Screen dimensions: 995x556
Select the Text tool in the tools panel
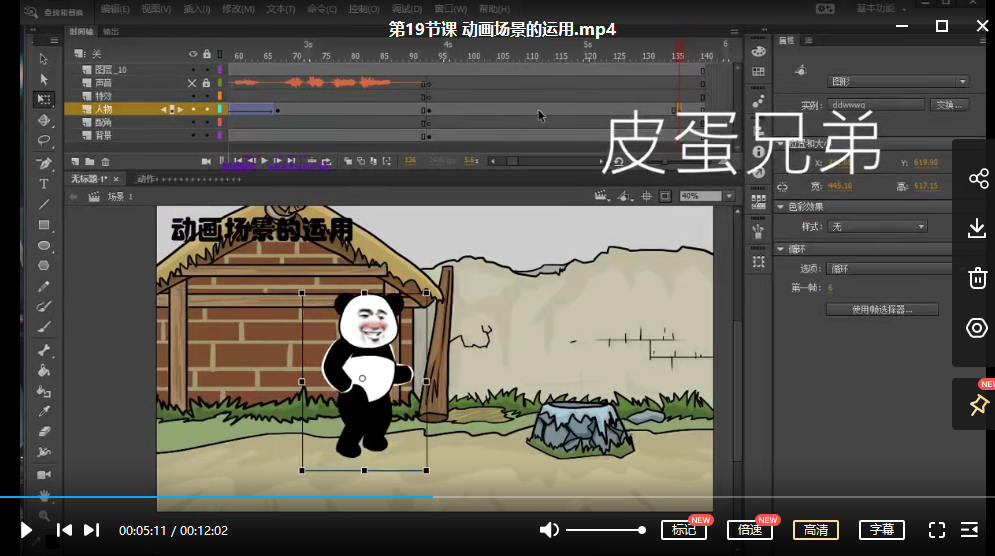[44, 184]
